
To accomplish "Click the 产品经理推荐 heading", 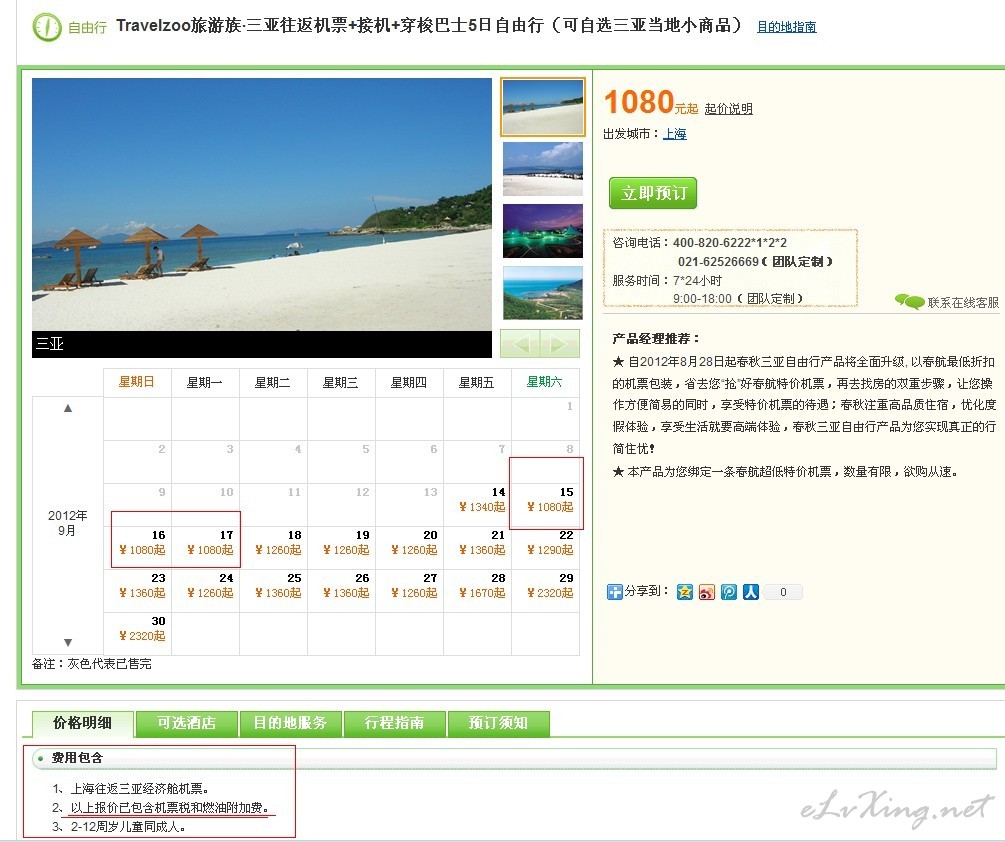I will [656, 339].
